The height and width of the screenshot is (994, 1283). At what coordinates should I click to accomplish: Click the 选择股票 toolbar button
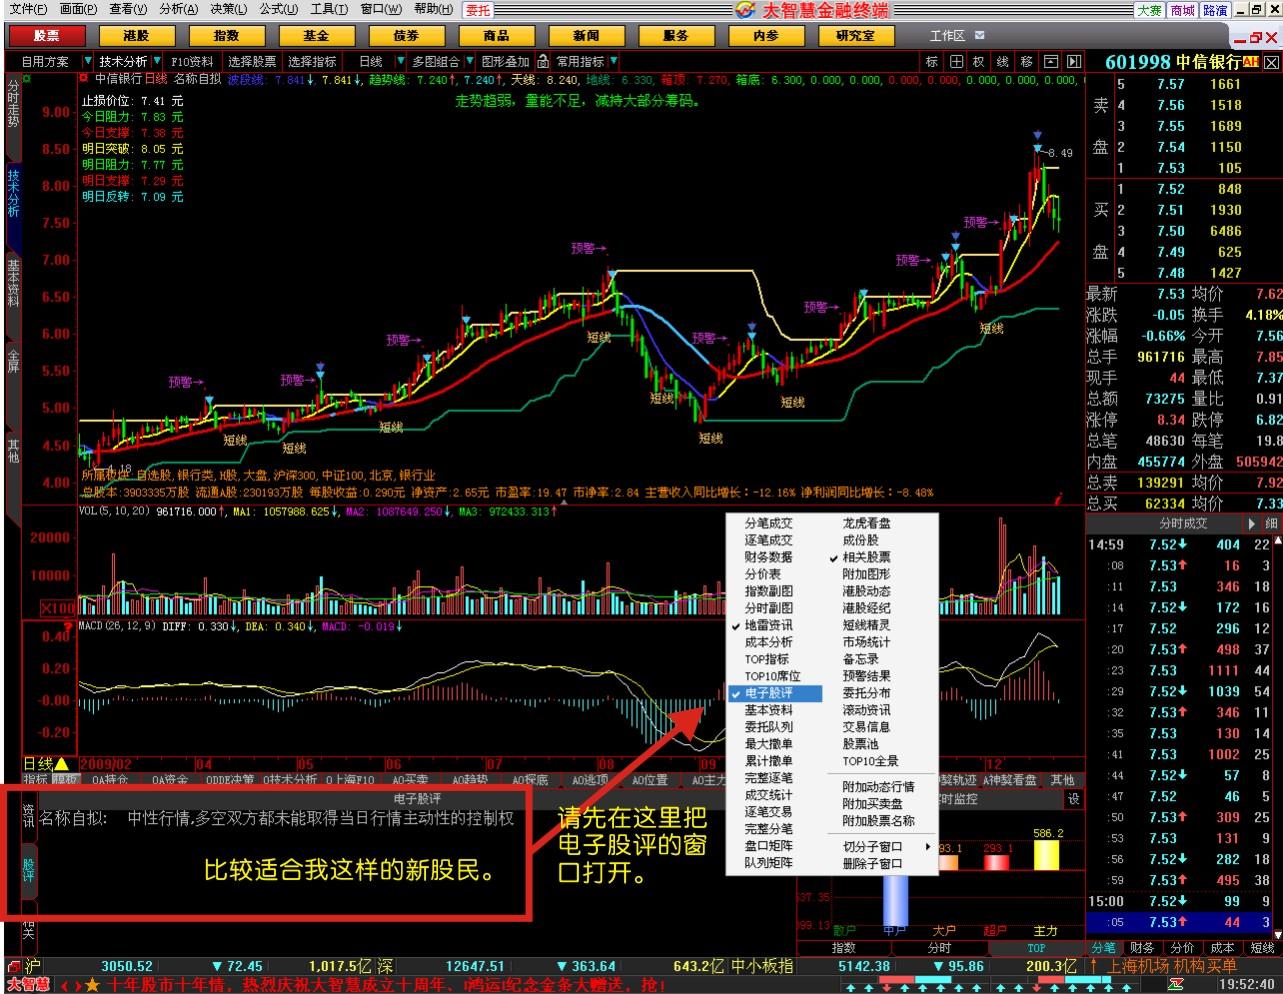pos(252,61)
